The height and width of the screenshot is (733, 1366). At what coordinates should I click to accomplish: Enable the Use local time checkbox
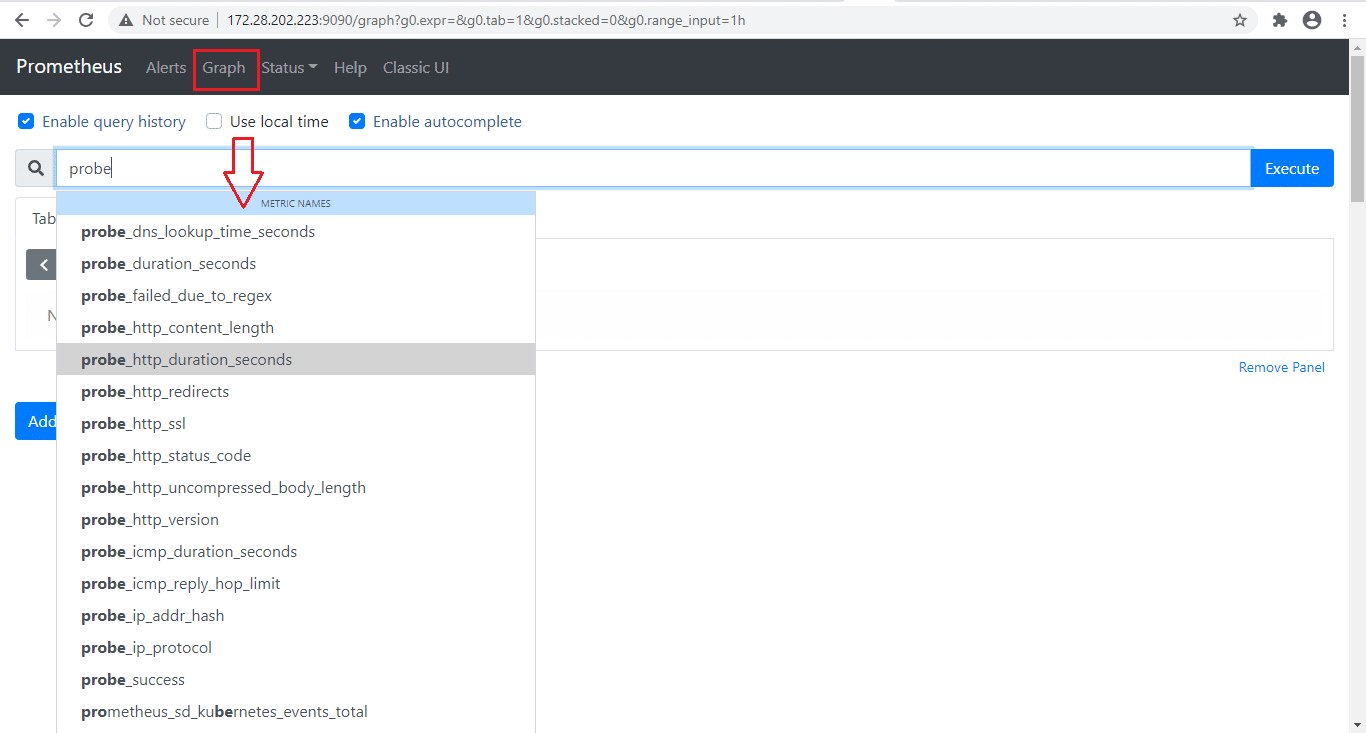tap(213, 121)
